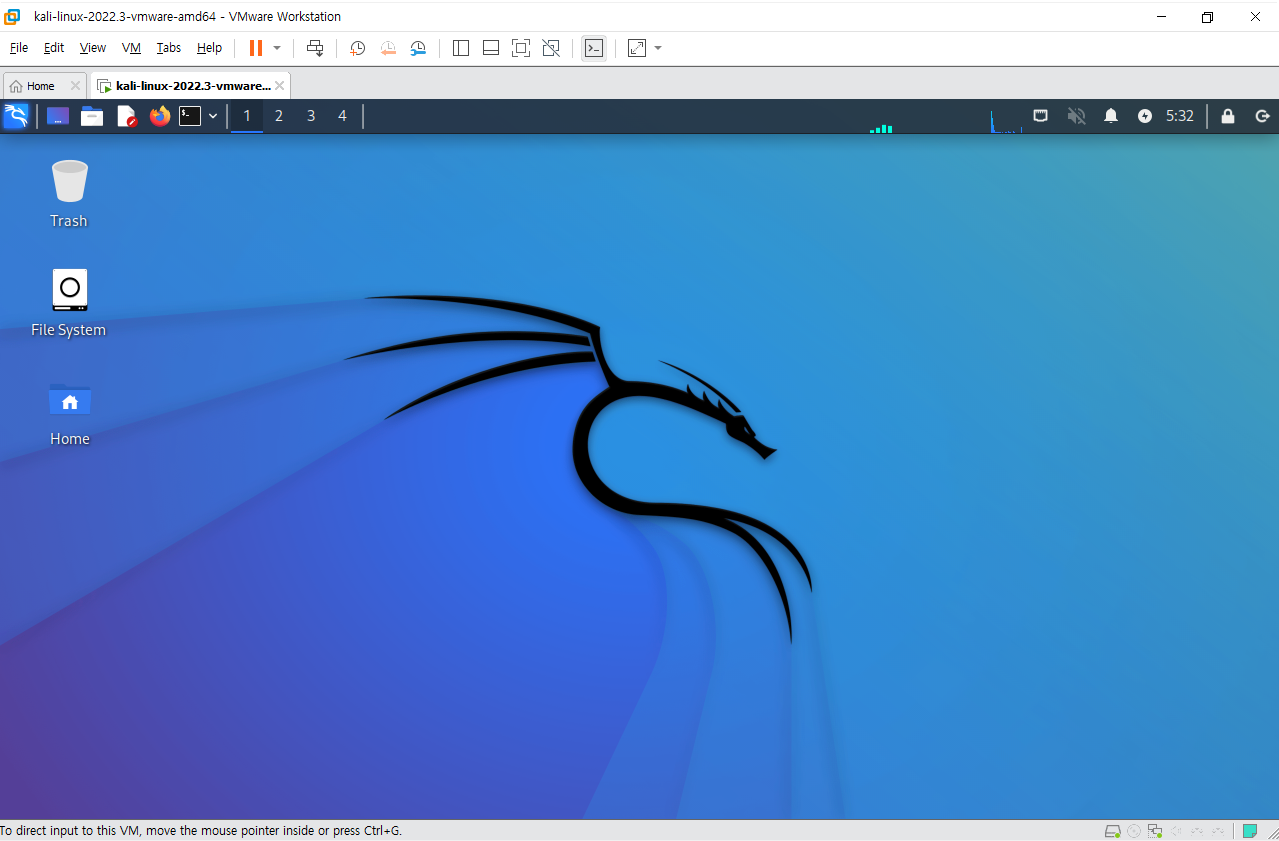Suspend the VM with the pause button
Screen dimensions: 1279x841
(x=256, y=48)
